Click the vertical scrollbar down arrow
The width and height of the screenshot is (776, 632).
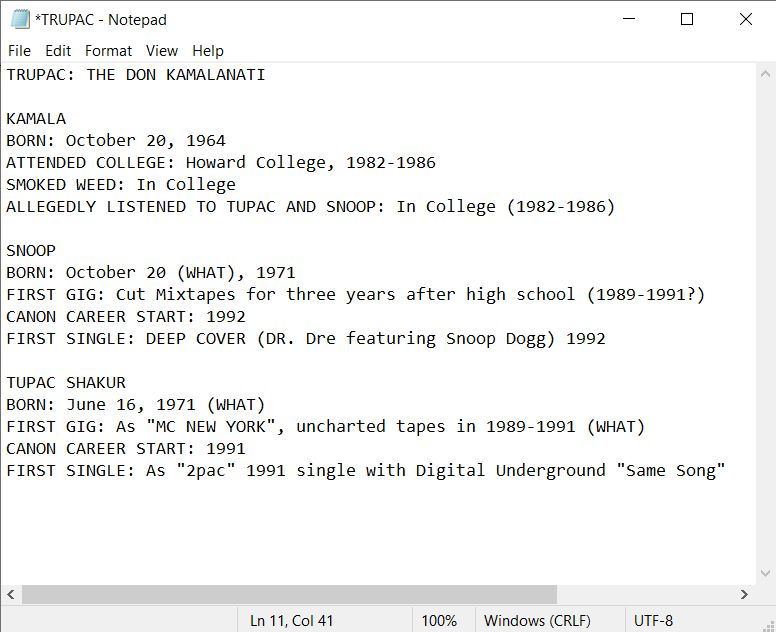[765, 574]
